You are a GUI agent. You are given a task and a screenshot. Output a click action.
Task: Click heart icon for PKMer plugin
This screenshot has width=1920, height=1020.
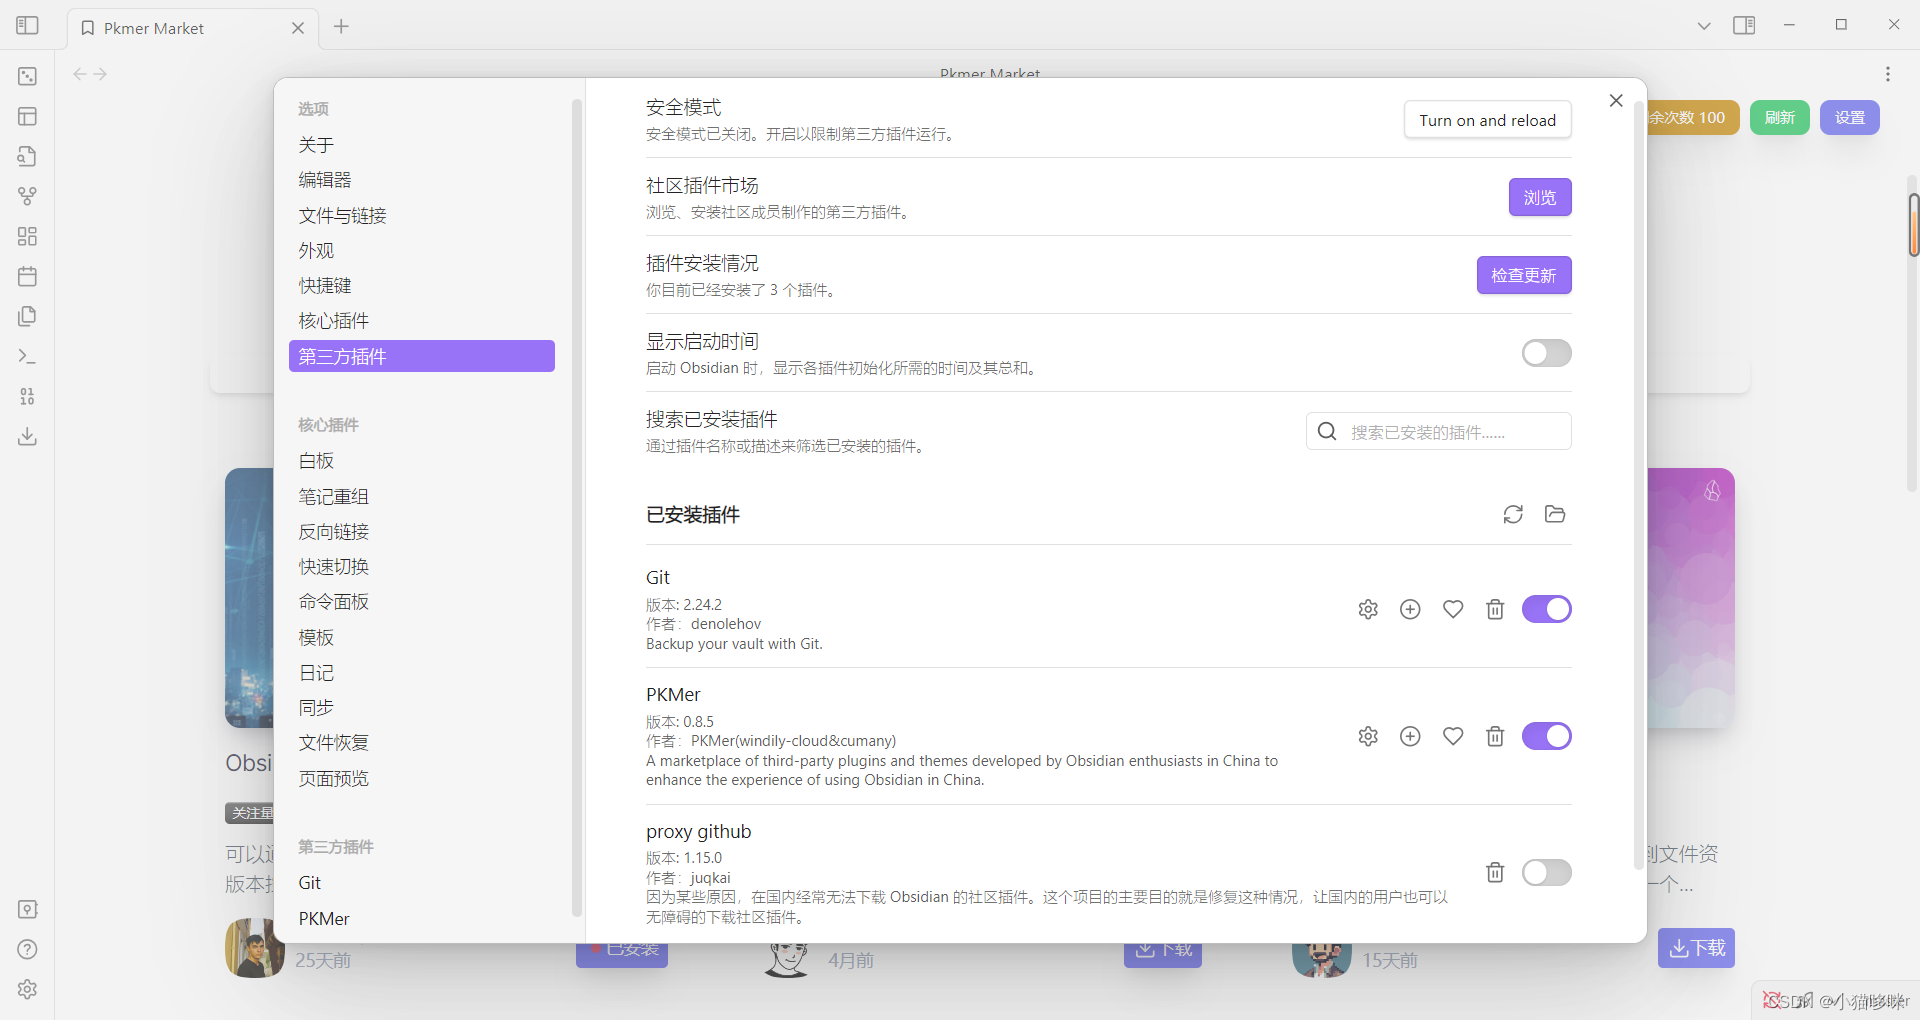pyautogui.click(x=1453, y=736)
